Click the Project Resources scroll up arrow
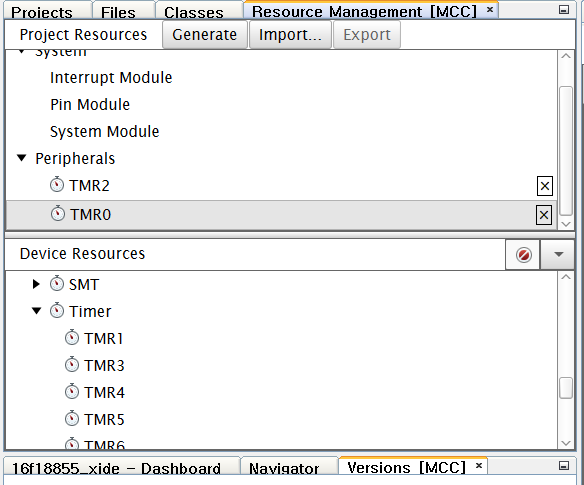 click(x=566, y=56)
